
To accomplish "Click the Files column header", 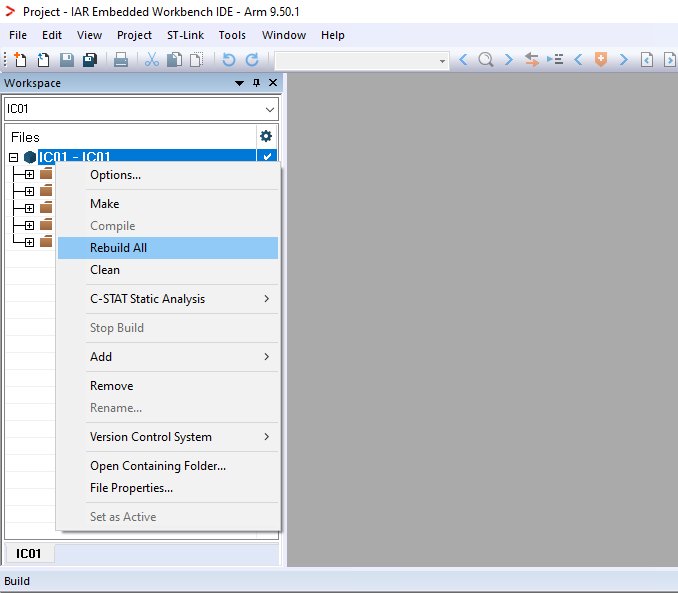I will [25, 137].
